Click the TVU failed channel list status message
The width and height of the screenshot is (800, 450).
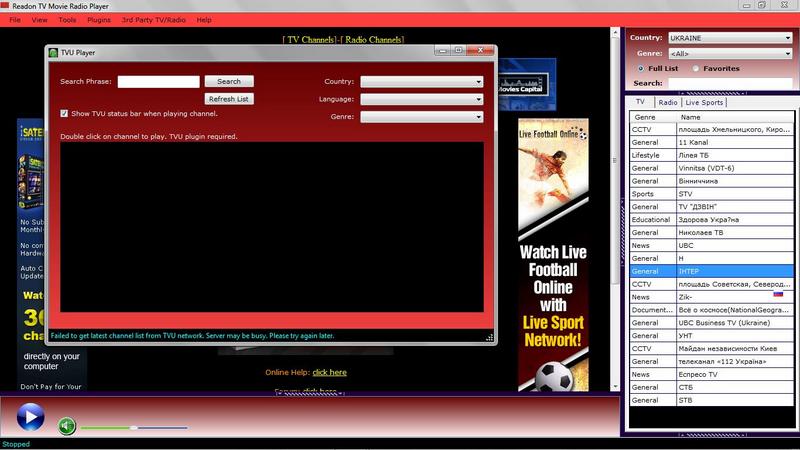192,336
